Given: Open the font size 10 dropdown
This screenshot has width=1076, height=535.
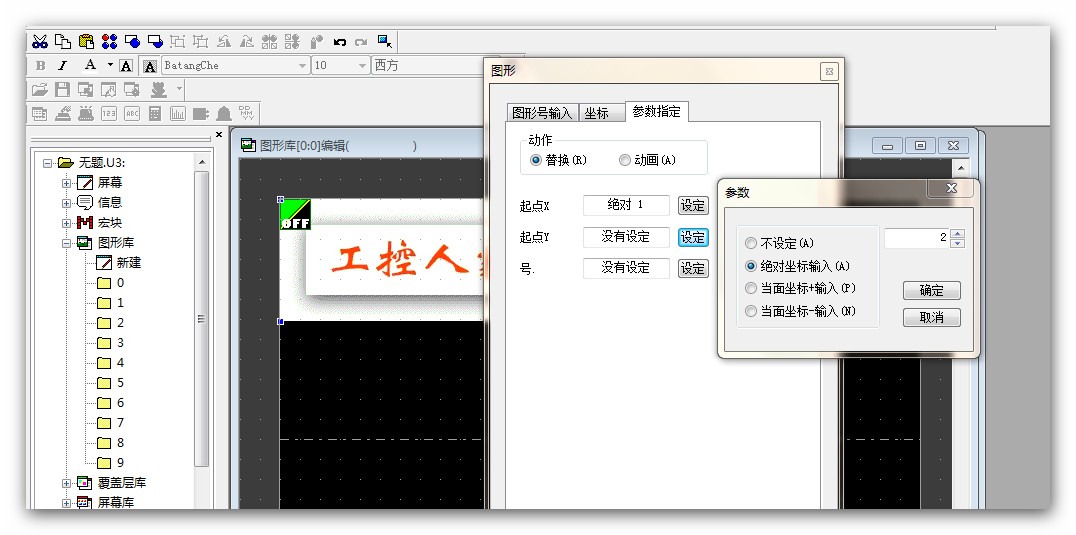Looking at the screenshot, I should pyautogui.click(x=362, y=65).
